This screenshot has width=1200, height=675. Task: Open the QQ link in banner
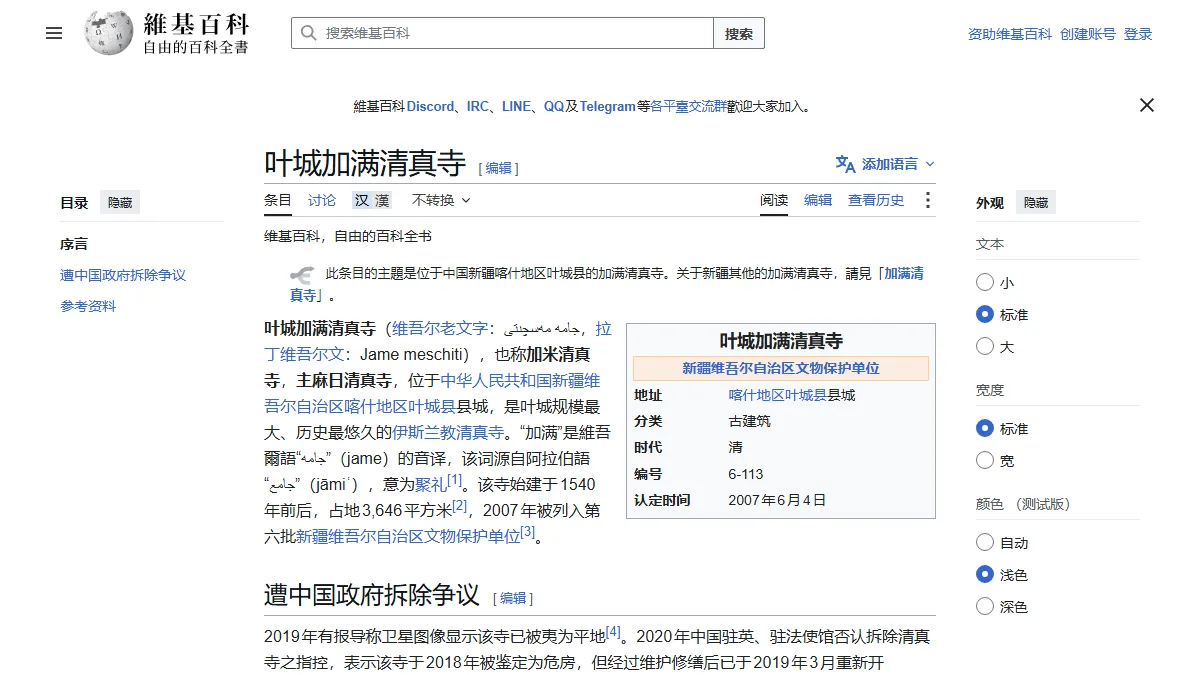coord(554,106)
